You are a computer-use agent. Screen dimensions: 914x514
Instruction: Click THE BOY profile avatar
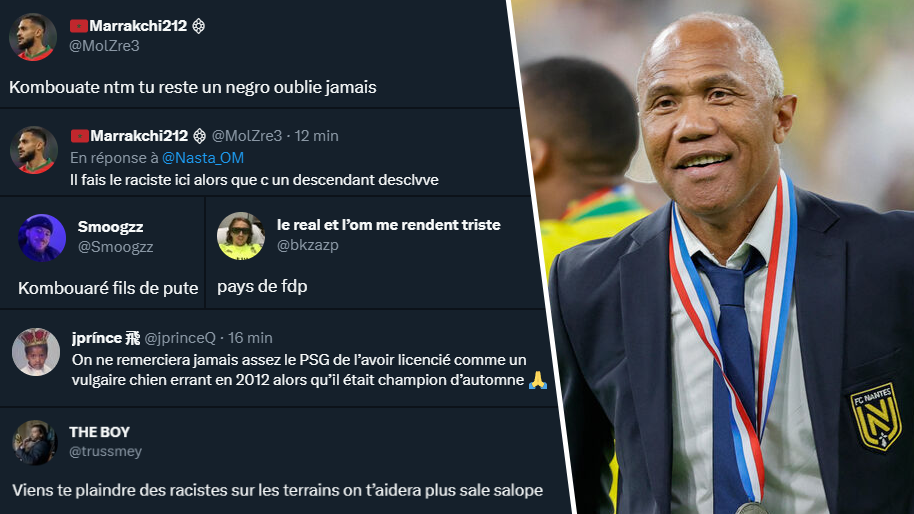point(34,443)
